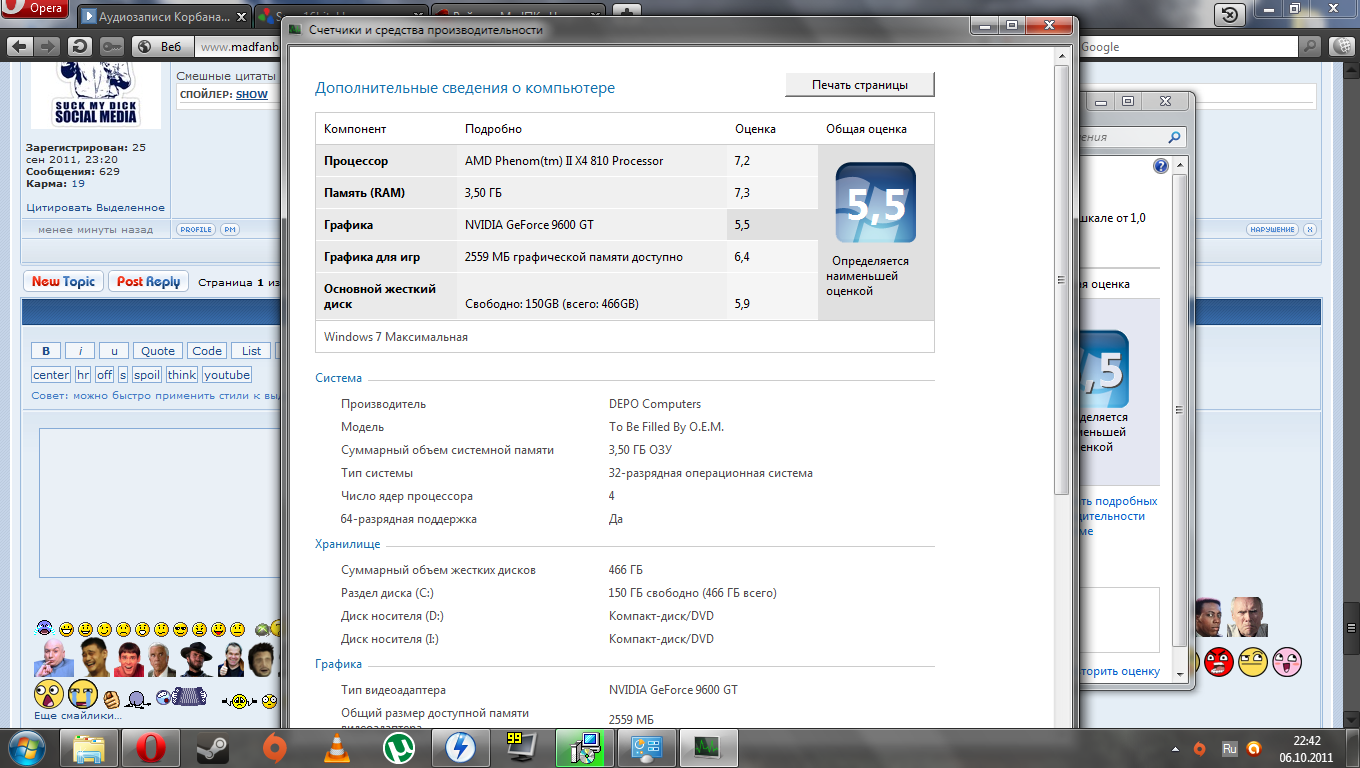Launch VLC media player from taskbar

tap(339, 747)
